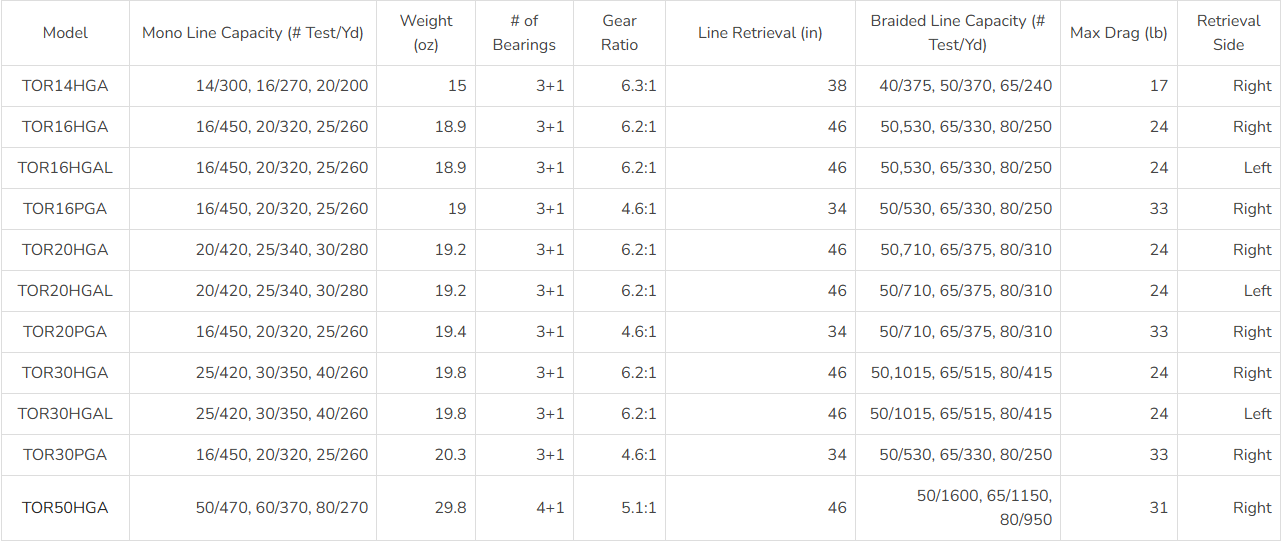Click the Mono Line Capacity column header
The width and height of the screenshot is (1281, 542).
[252, 33]
